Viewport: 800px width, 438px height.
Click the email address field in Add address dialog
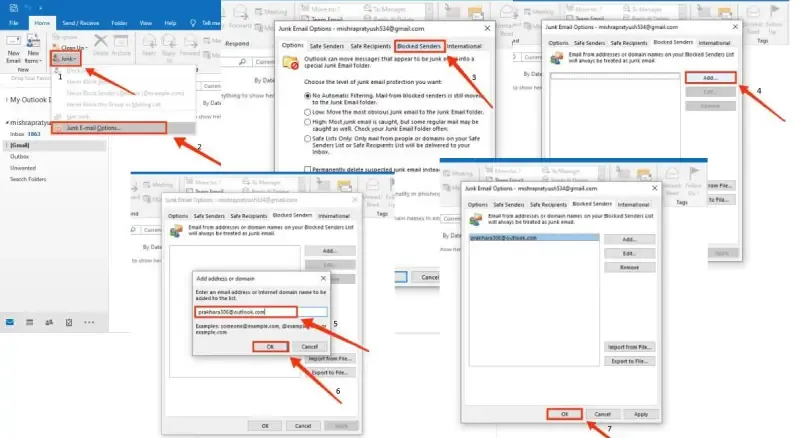[x=261, y=311]
